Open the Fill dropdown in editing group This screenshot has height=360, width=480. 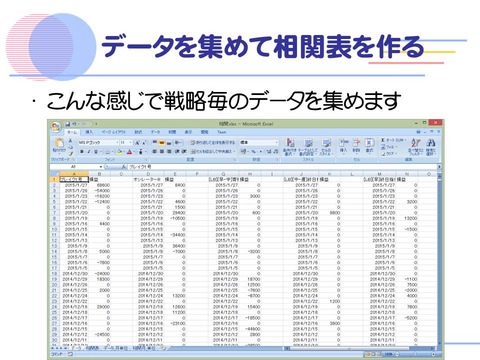point(388,147)
